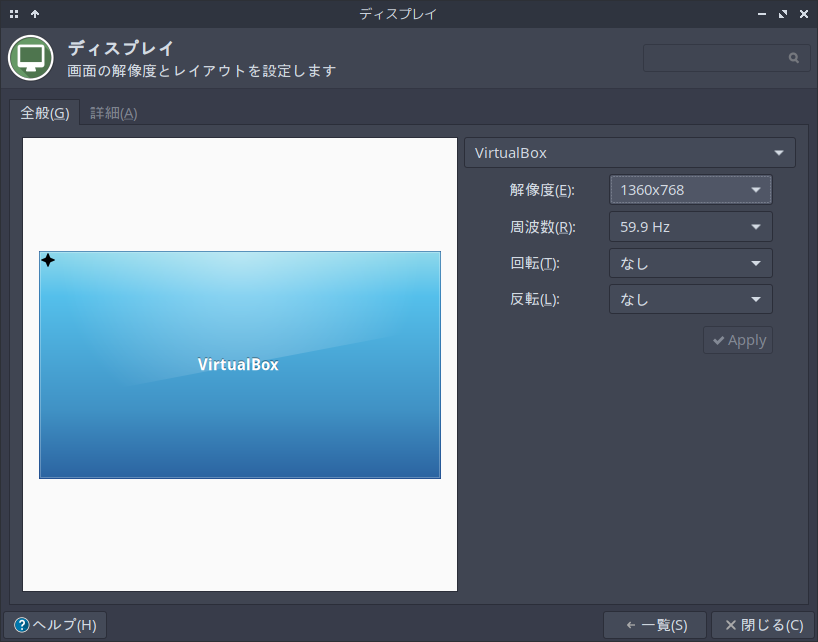Click the Apply button
The width and height of the screenshot is (818, 642).
(738, 340)
